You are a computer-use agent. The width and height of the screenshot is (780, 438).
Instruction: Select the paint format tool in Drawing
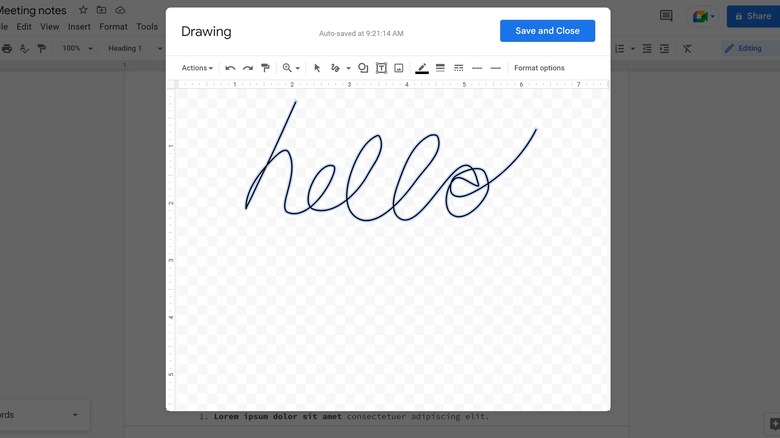(265, 68)
